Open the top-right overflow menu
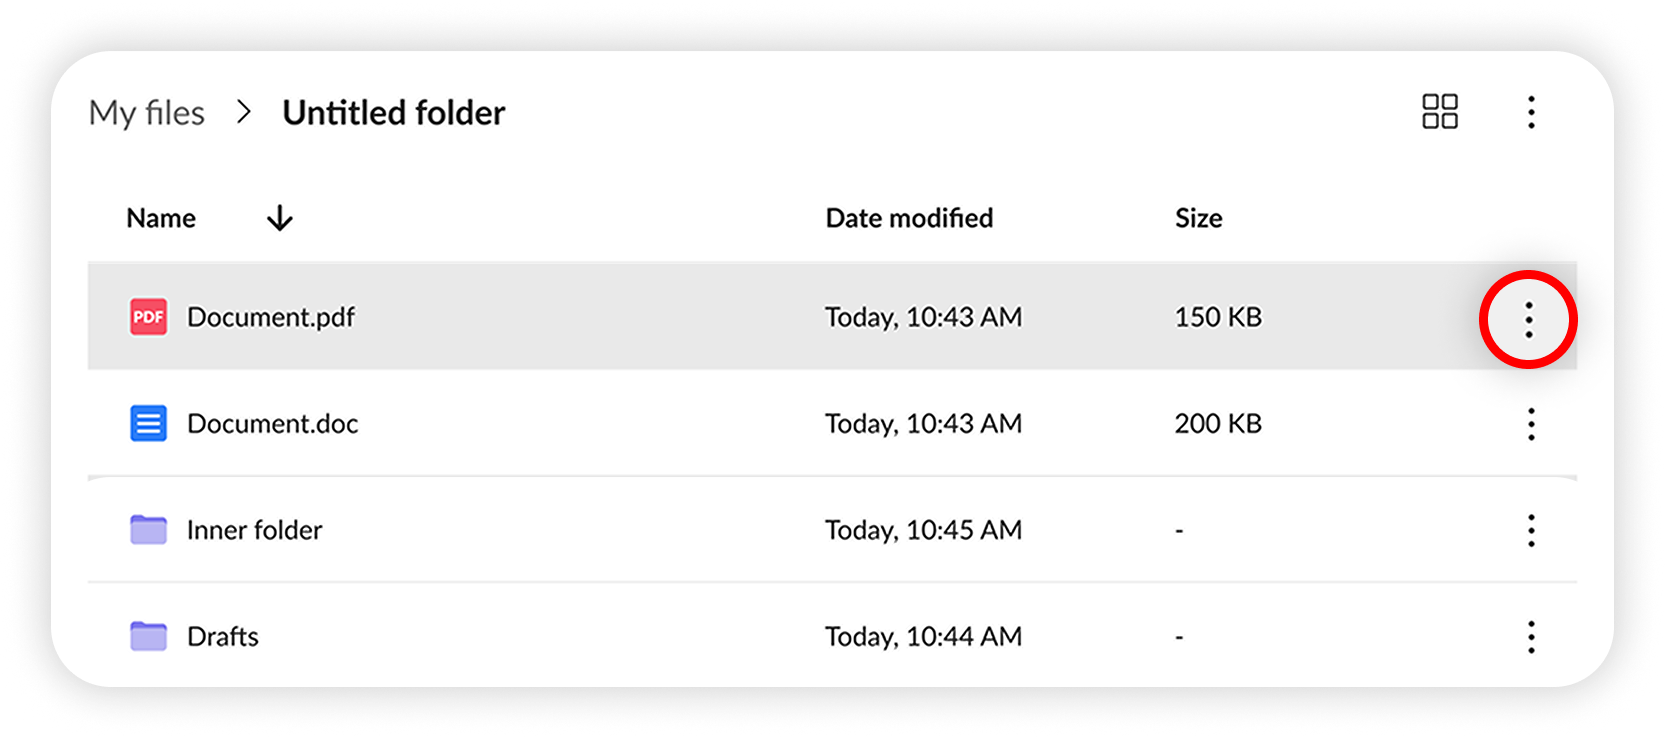 (x=1531, y=112)
